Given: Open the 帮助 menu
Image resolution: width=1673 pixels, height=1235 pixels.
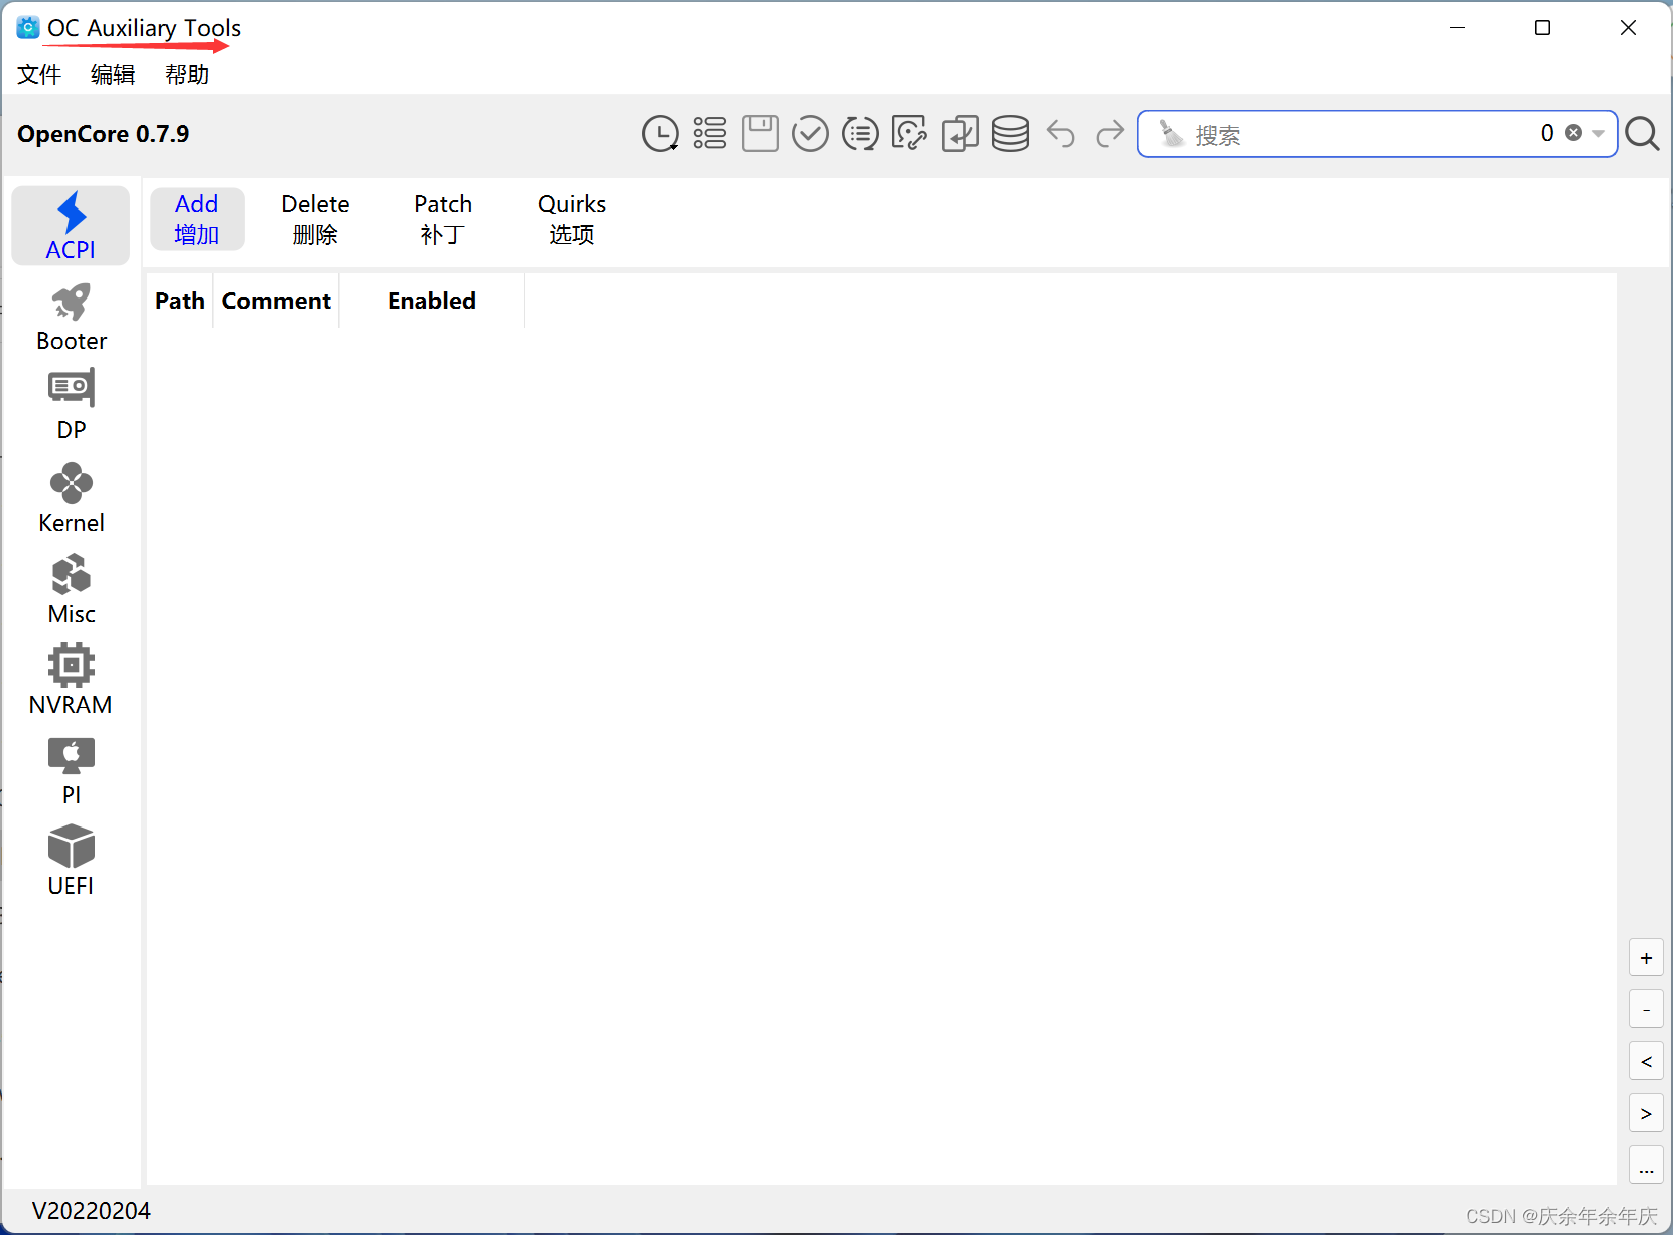Looking at the screenshot, I should pyautogui.click(x=187, y=75).
